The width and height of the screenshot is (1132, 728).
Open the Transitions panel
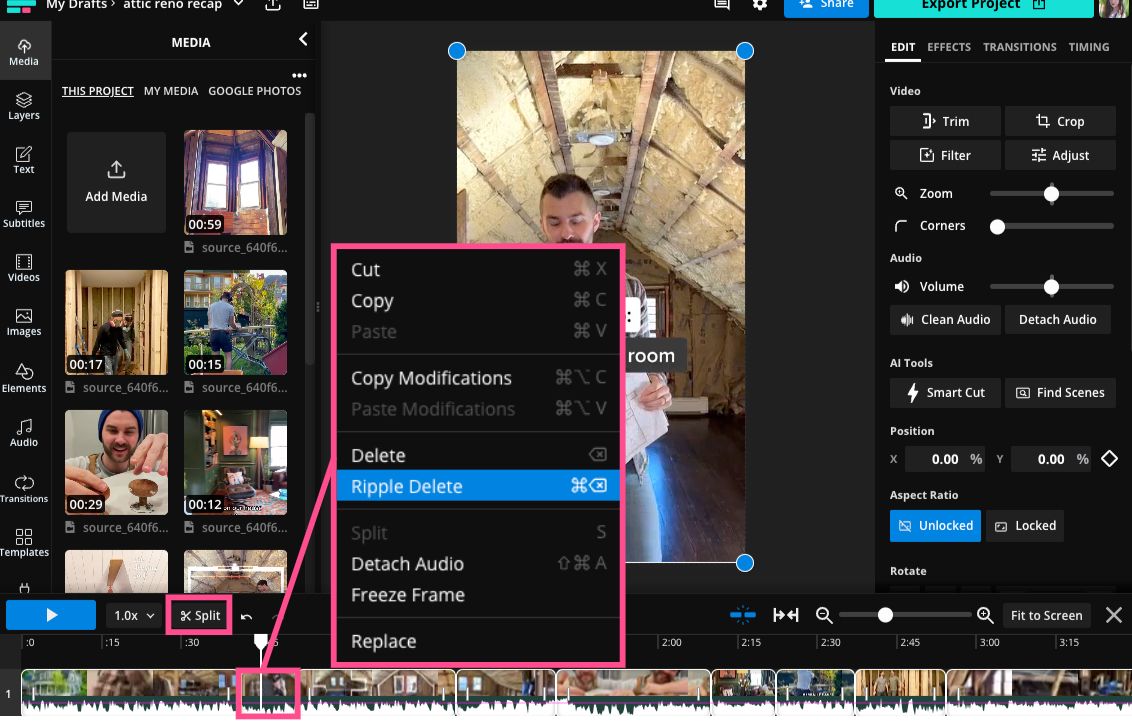(x=24, y=489)
